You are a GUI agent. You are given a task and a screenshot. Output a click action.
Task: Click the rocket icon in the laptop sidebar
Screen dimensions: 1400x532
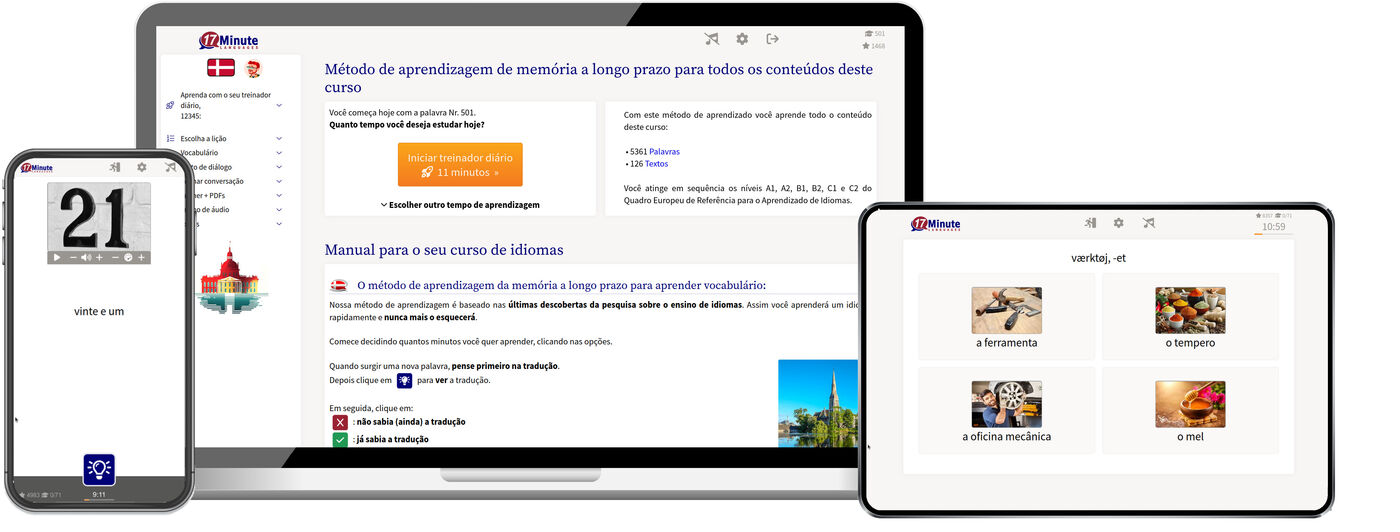[x=171, y=105]
